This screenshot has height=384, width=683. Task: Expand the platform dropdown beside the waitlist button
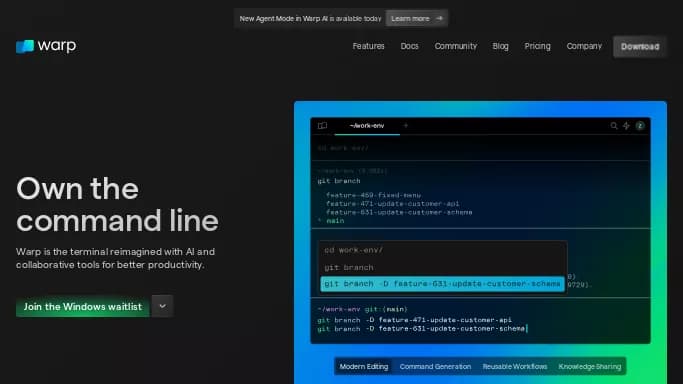(162, 306)
